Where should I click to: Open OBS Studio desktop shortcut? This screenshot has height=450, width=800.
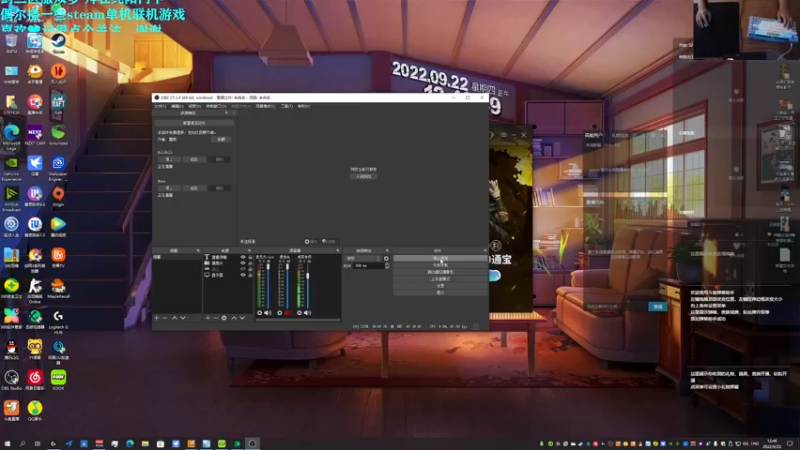click(x=11, y=381)
